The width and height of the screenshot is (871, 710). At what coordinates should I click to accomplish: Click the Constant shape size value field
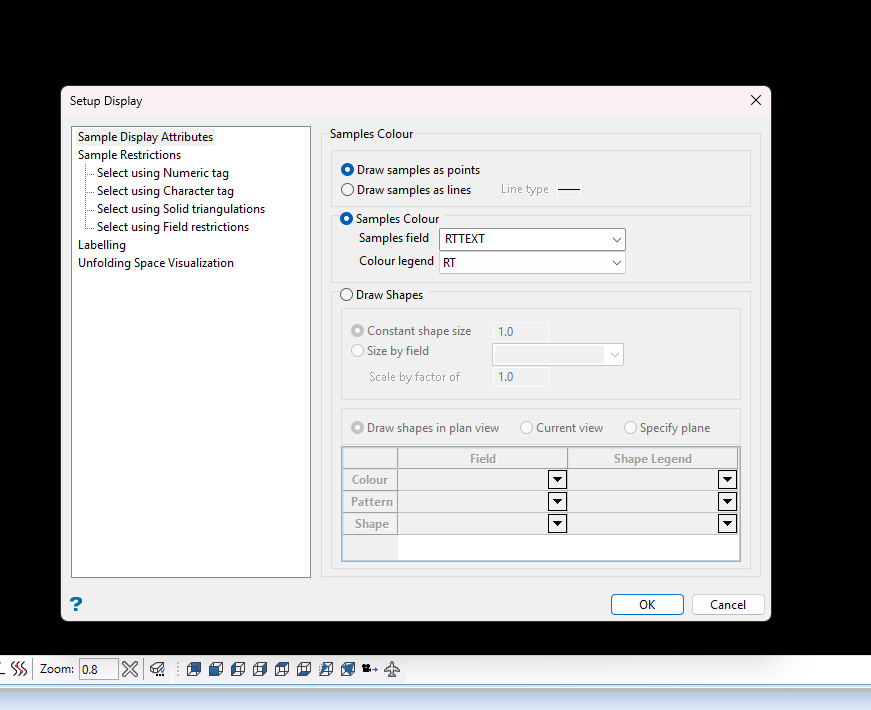(521, 332)
